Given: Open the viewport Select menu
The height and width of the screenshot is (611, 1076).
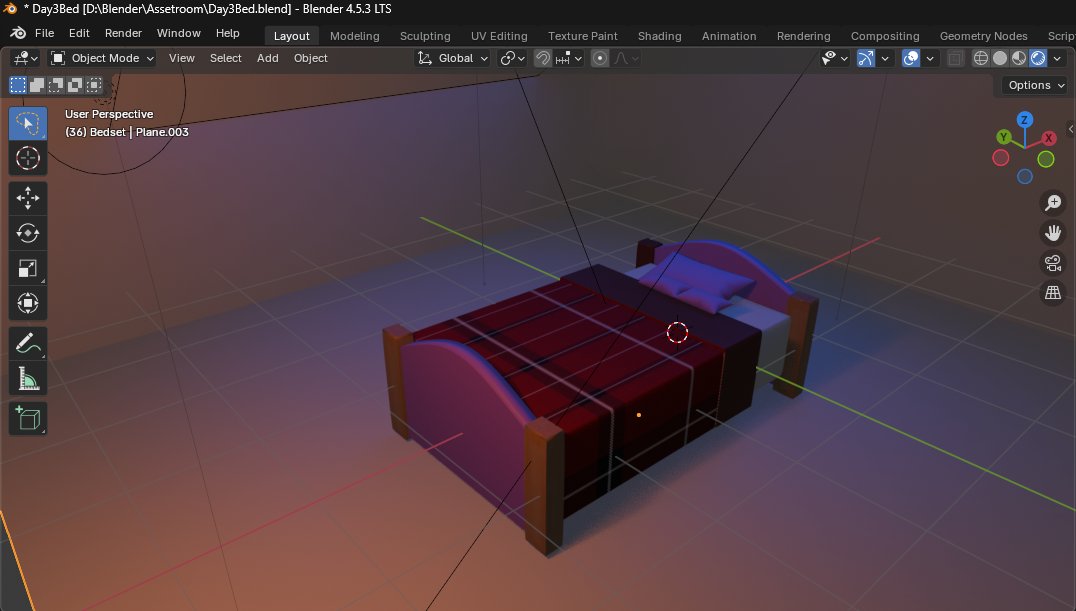Looking at the screenshot, I should click(x=226, y=58).
